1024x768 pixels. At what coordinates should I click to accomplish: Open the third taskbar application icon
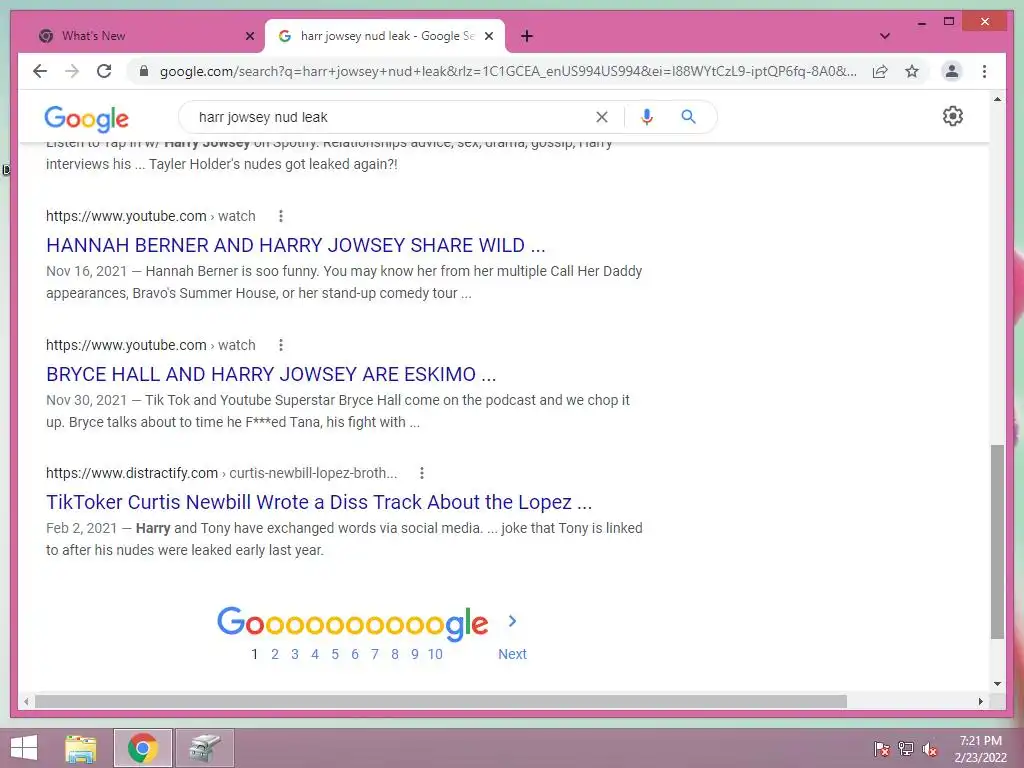click(x=205, y=748)
